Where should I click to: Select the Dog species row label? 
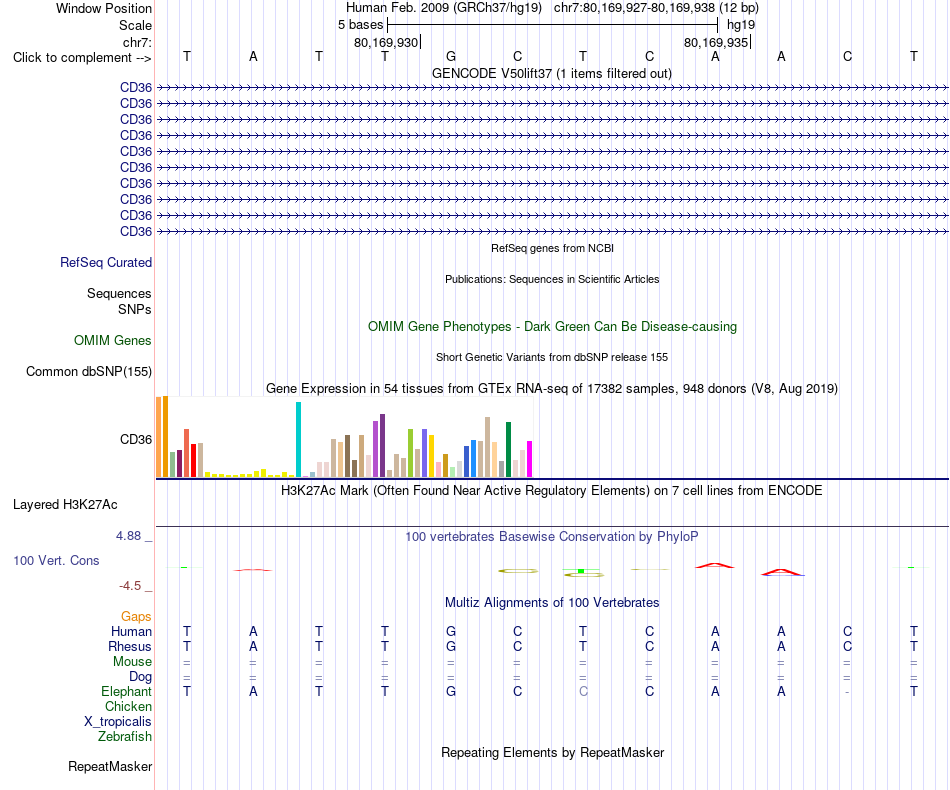tap(140, 677)
